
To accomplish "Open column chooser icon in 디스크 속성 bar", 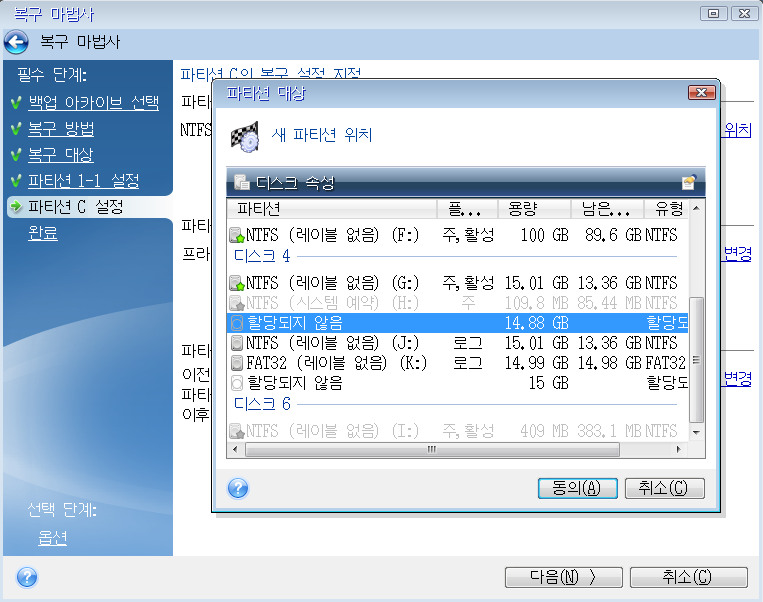I will (x=688, y=183).
